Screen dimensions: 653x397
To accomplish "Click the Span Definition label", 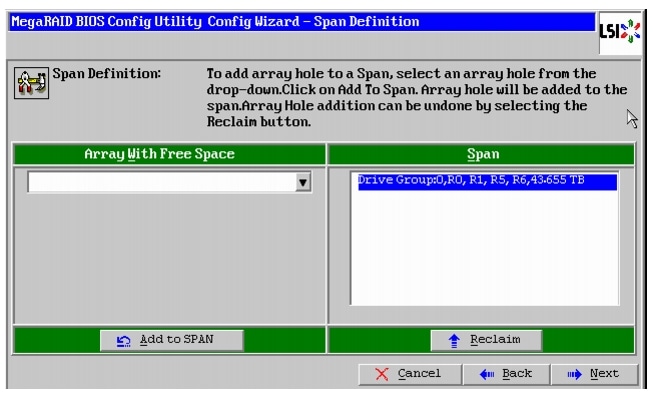I will [107, 74].
